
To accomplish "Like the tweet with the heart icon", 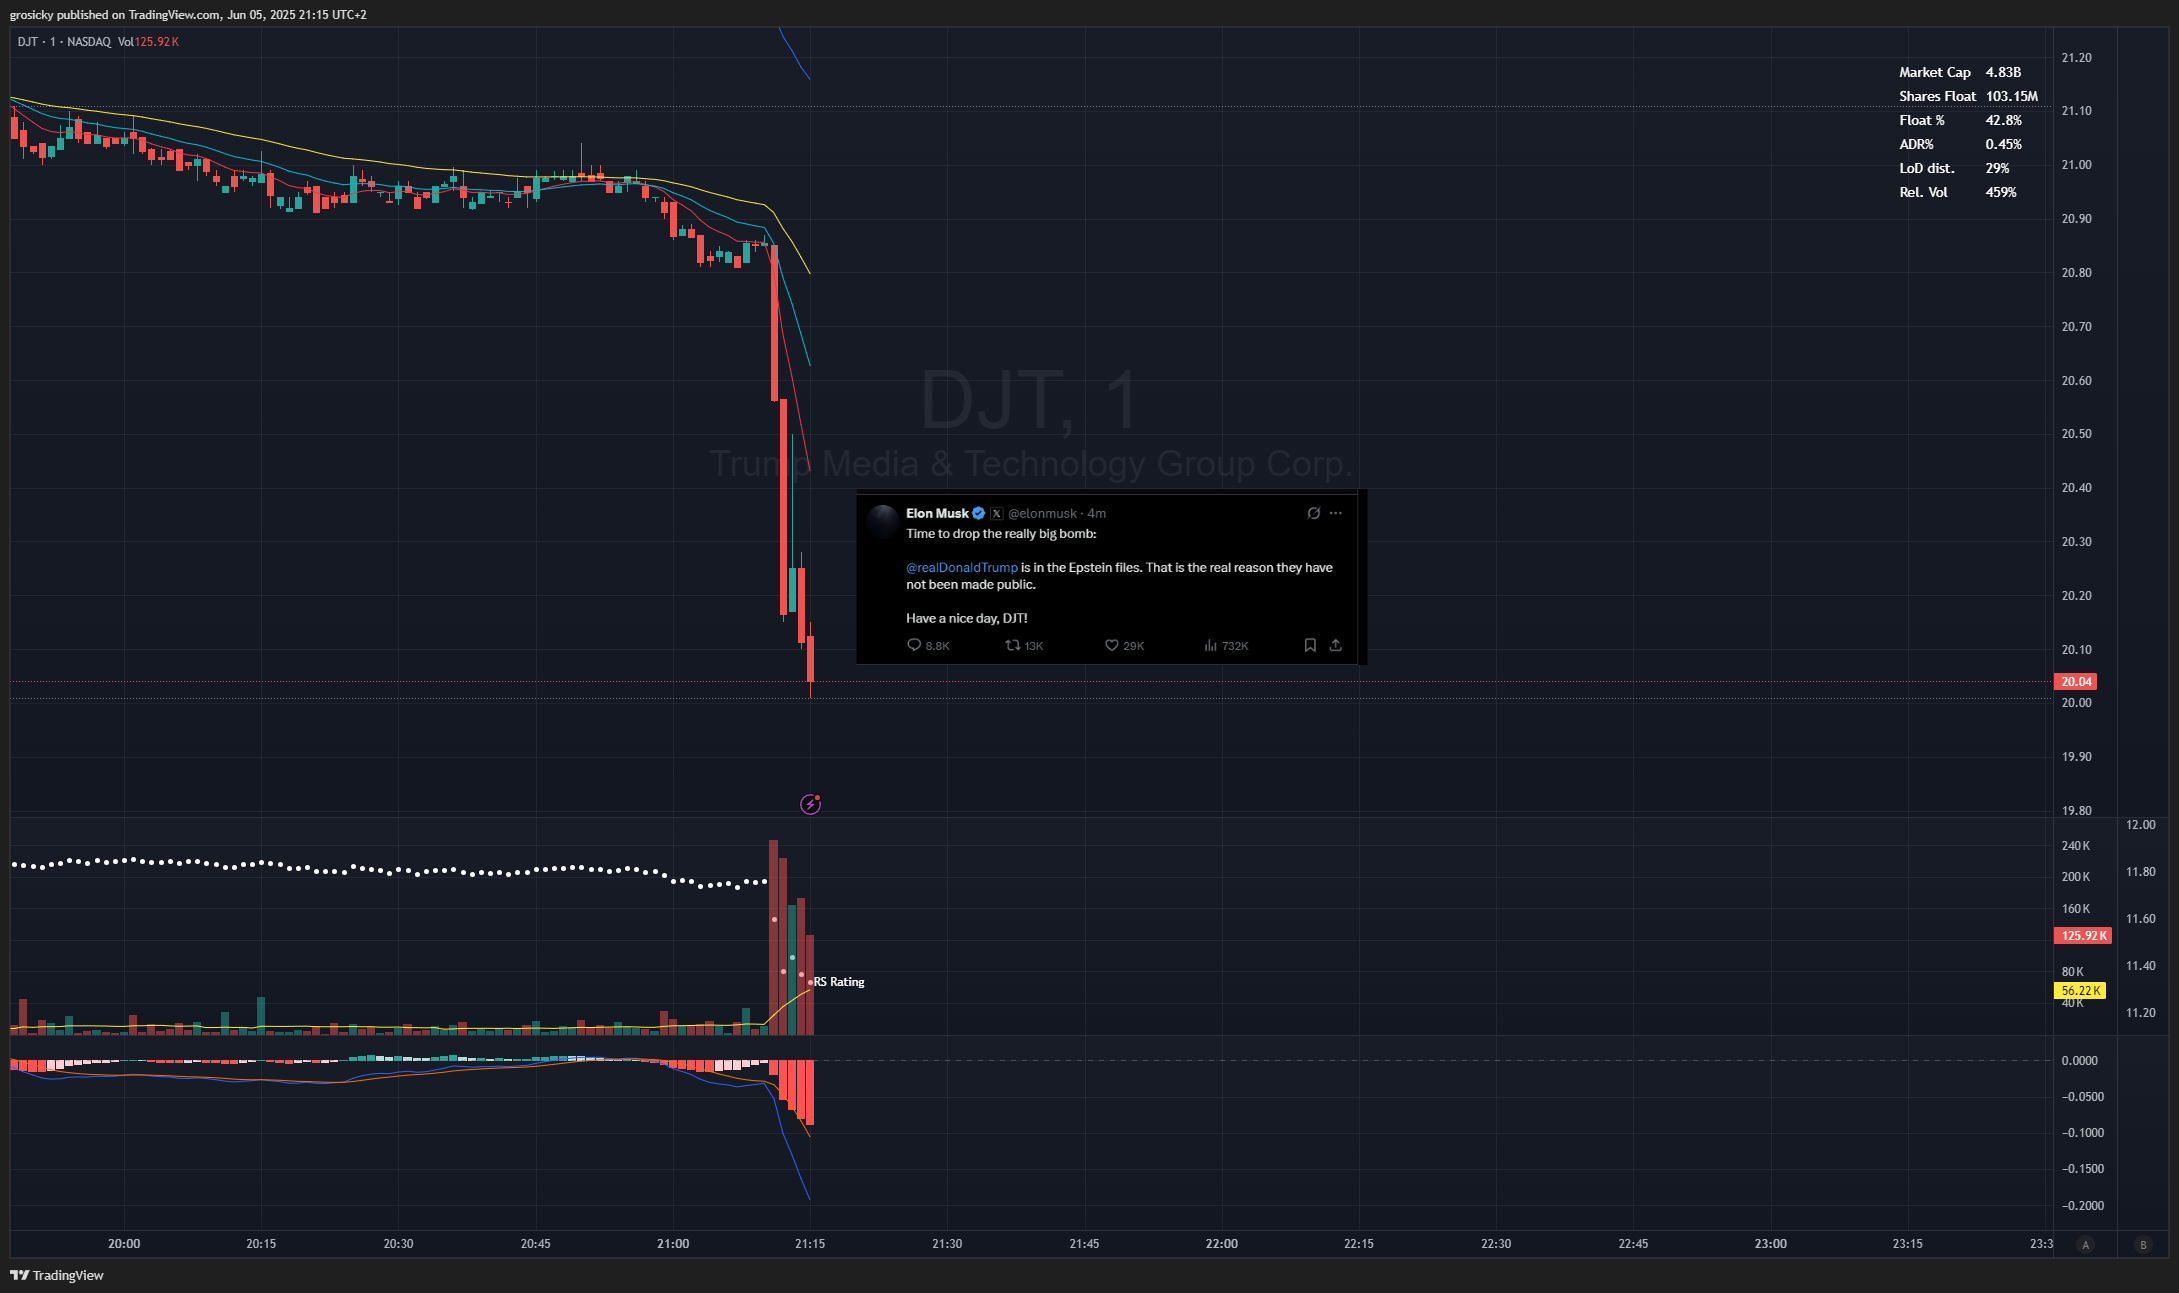I will pyautogui.click(x=1111, y=645).
